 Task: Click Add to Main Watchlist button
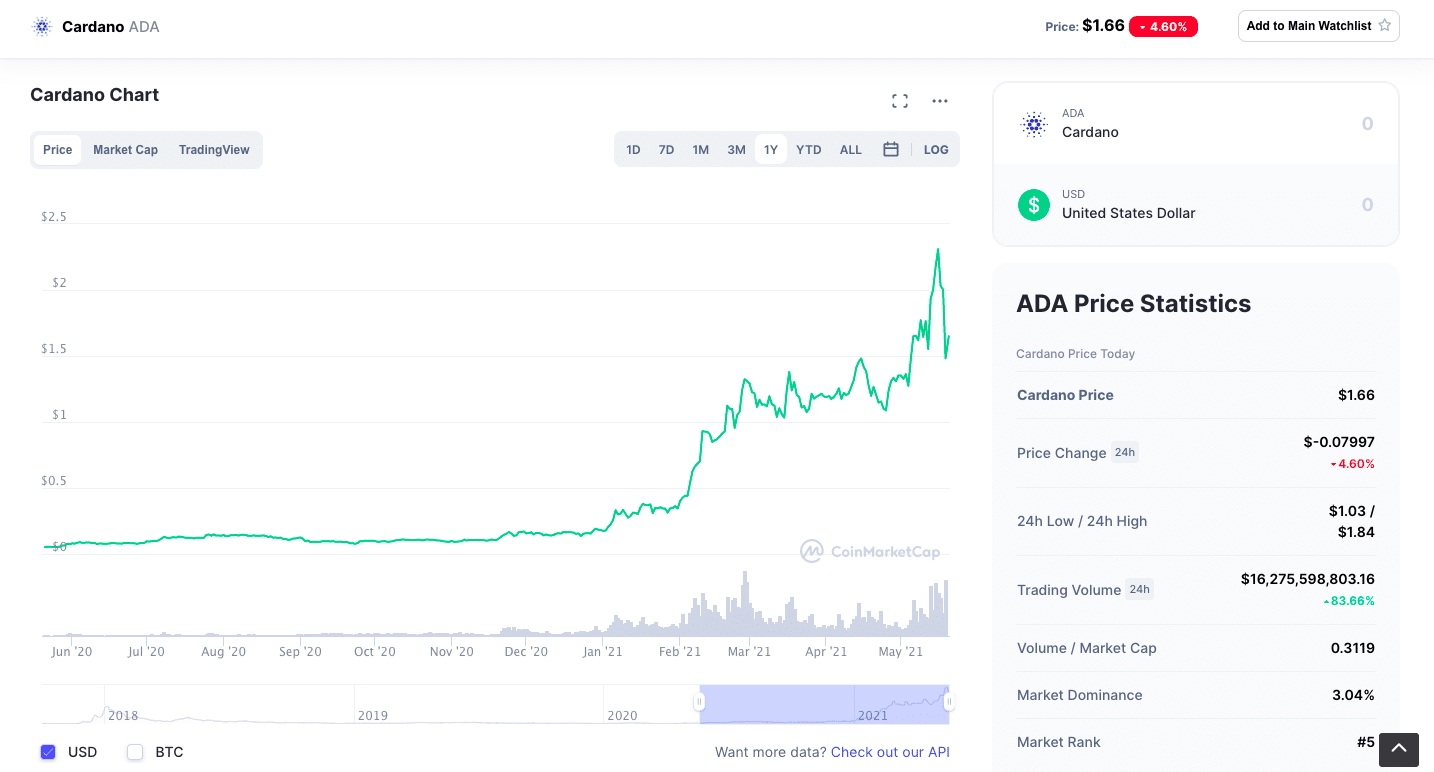1318,26
